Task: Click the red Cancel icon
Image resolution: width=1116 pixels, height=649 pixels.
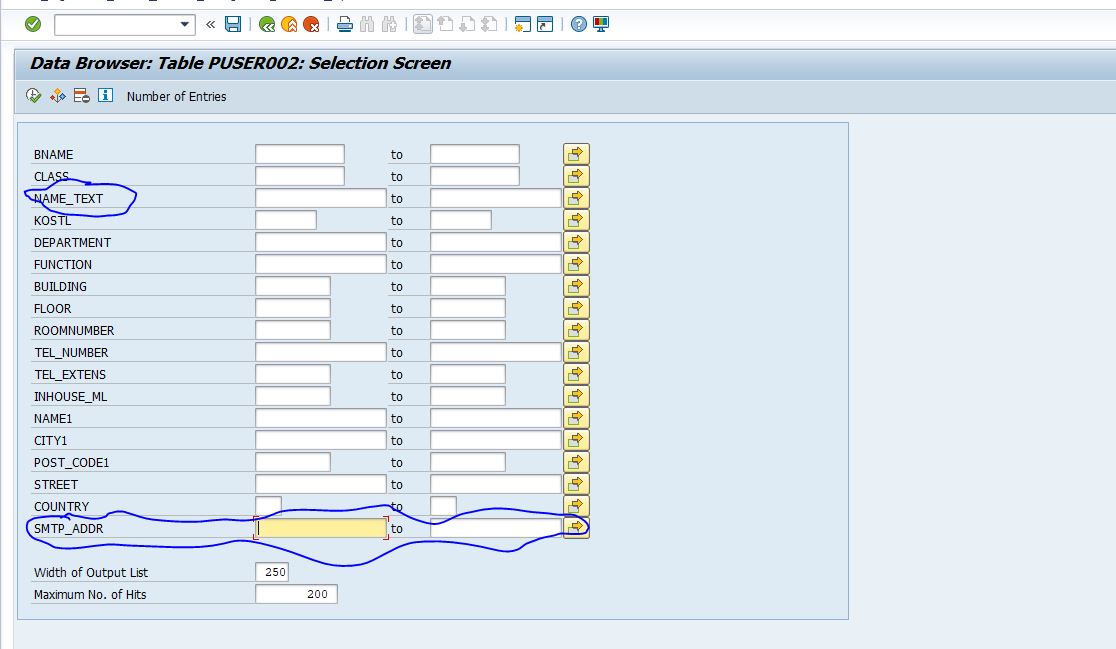Action: click(x=311, y=24)
